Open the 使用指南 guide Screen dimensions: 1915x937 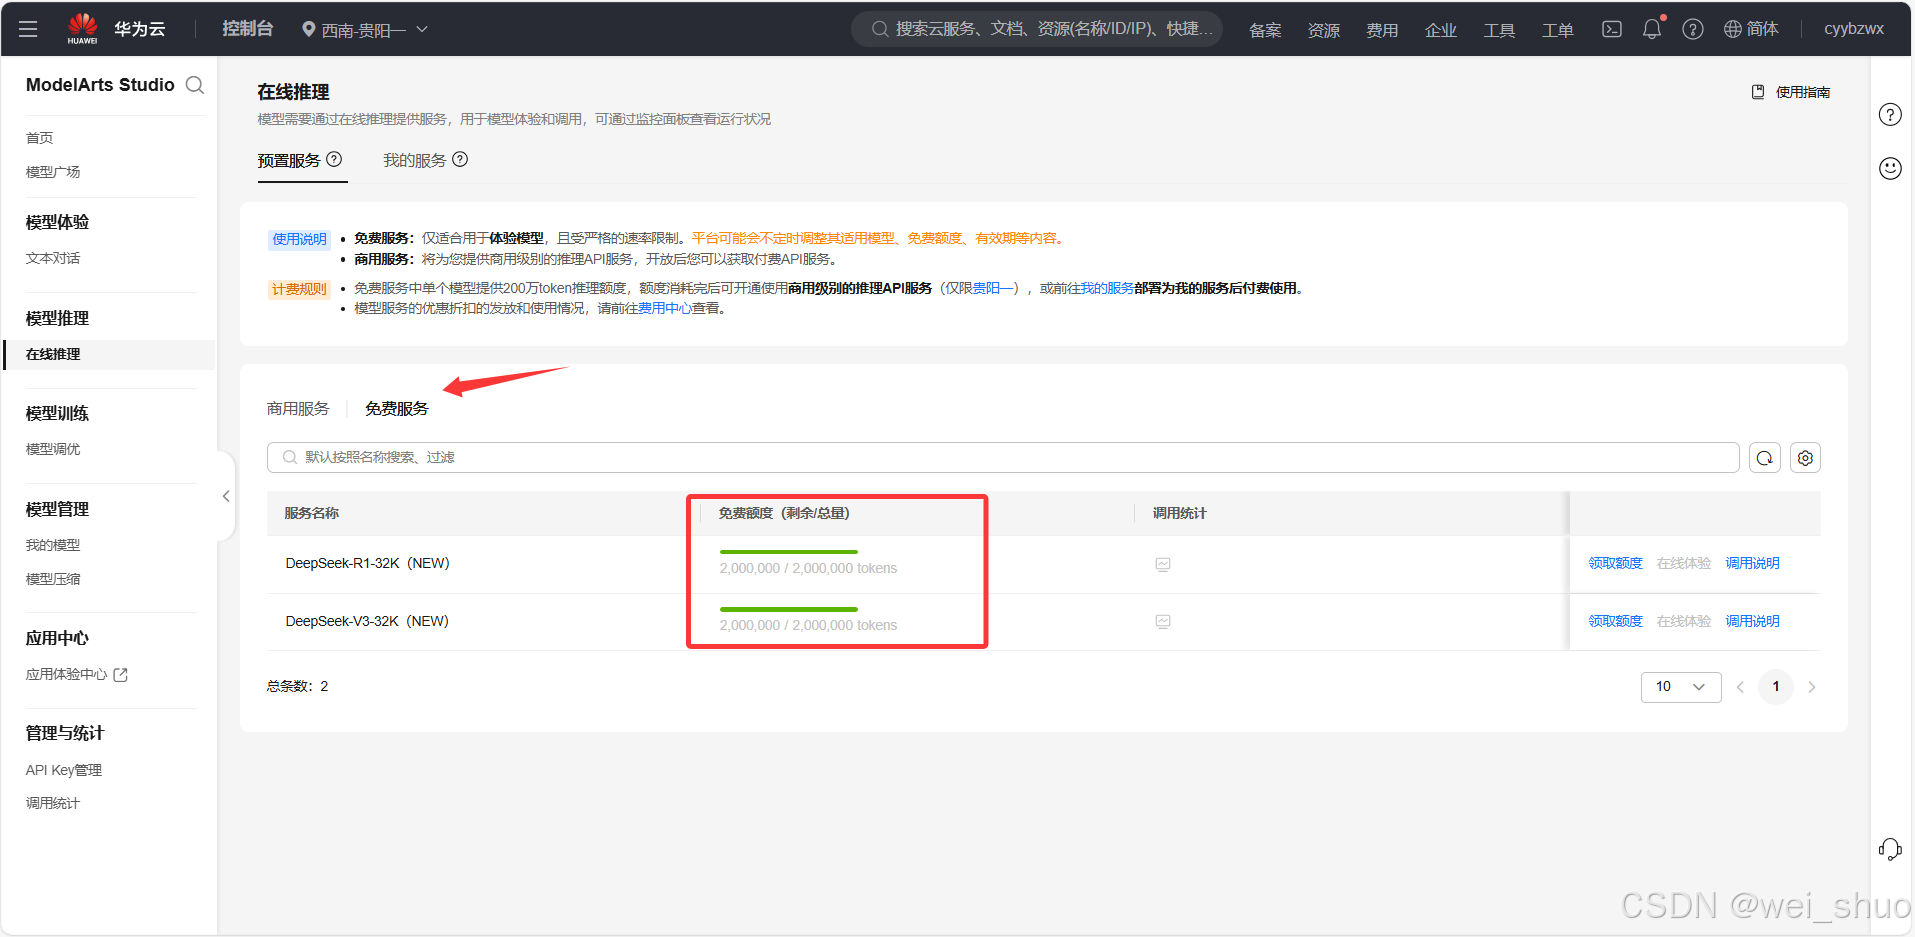click(1791, 92)
